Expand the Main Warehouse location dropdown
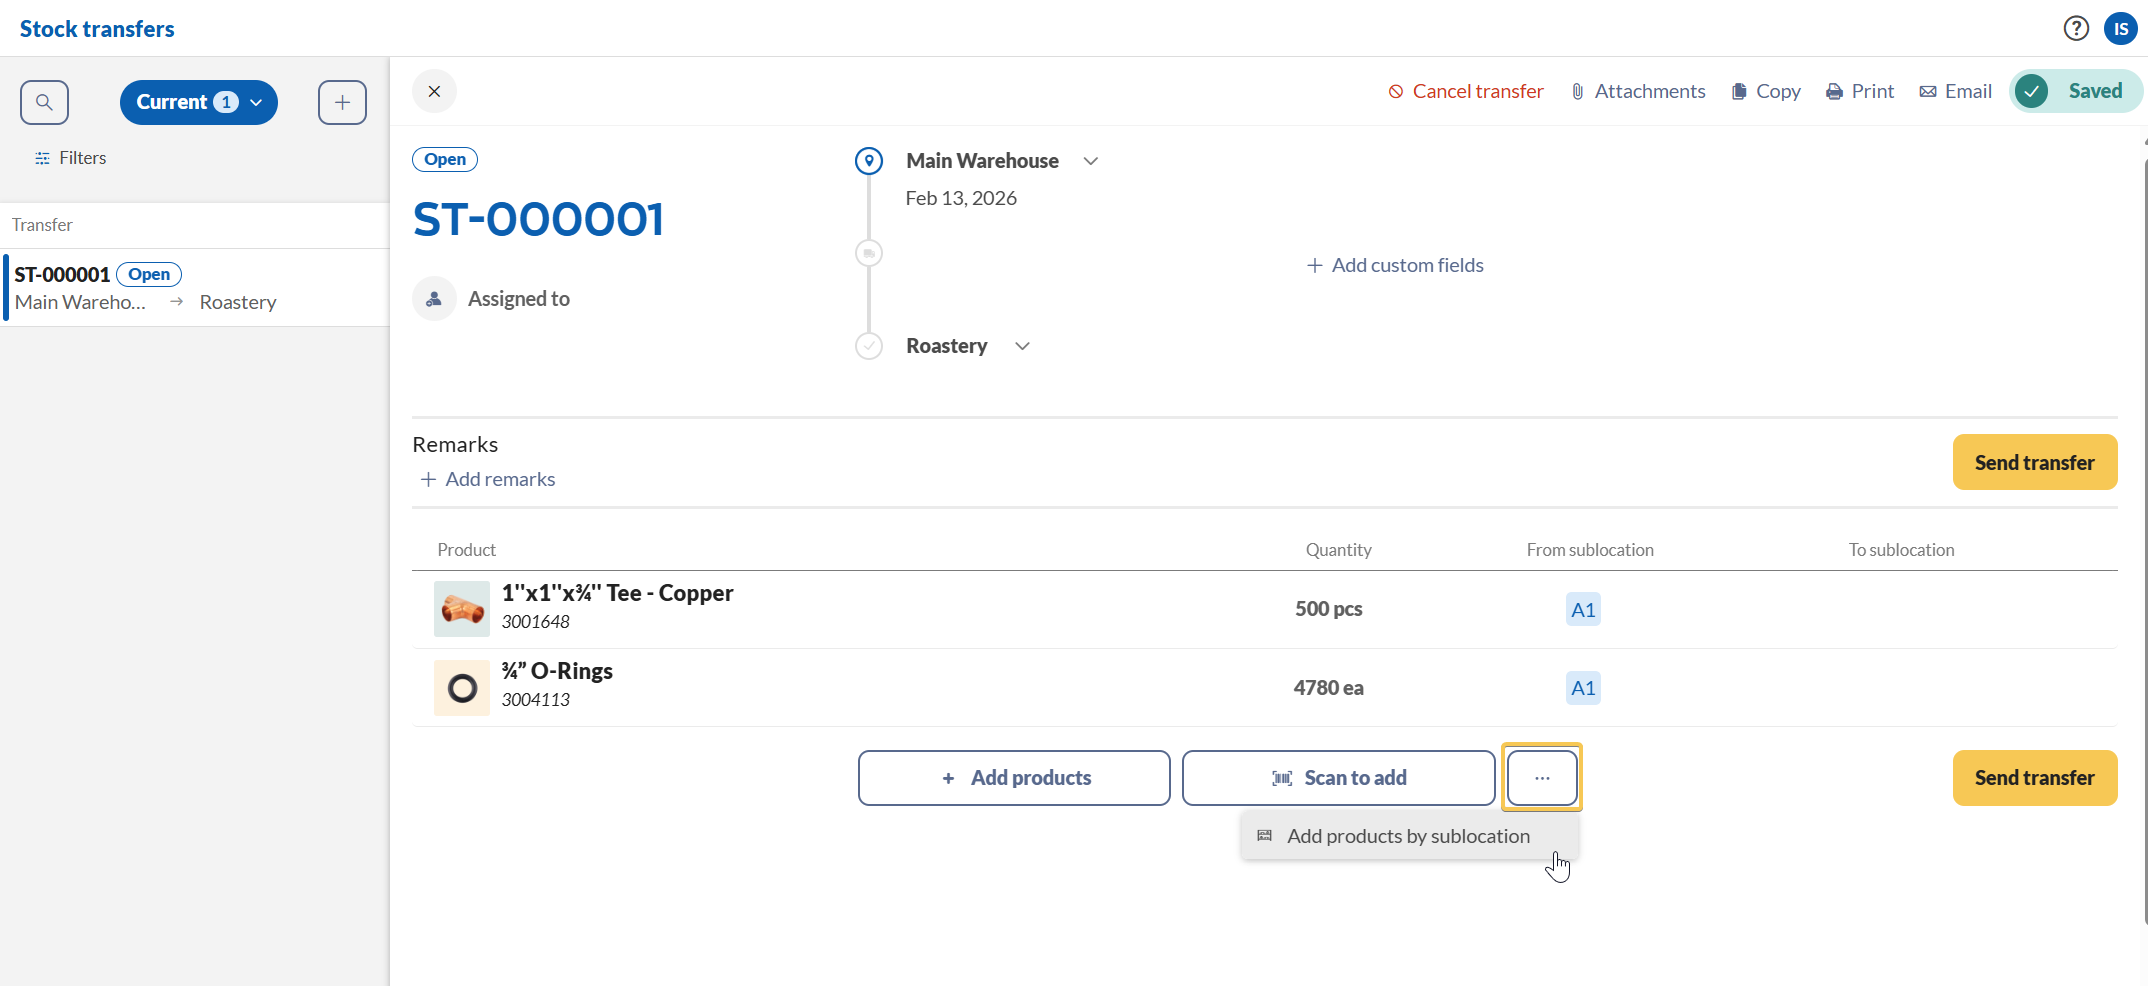Image resolution: width=2148 pixels, height=986 pixels. (1090, 161)
